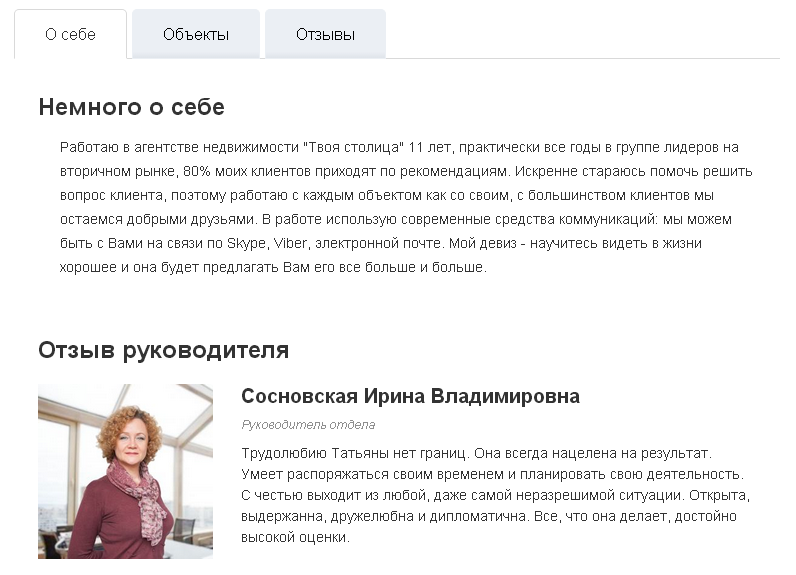
Task: Click the manager's portrait photo
Action: pyautogui.click(x=125, y=471)
